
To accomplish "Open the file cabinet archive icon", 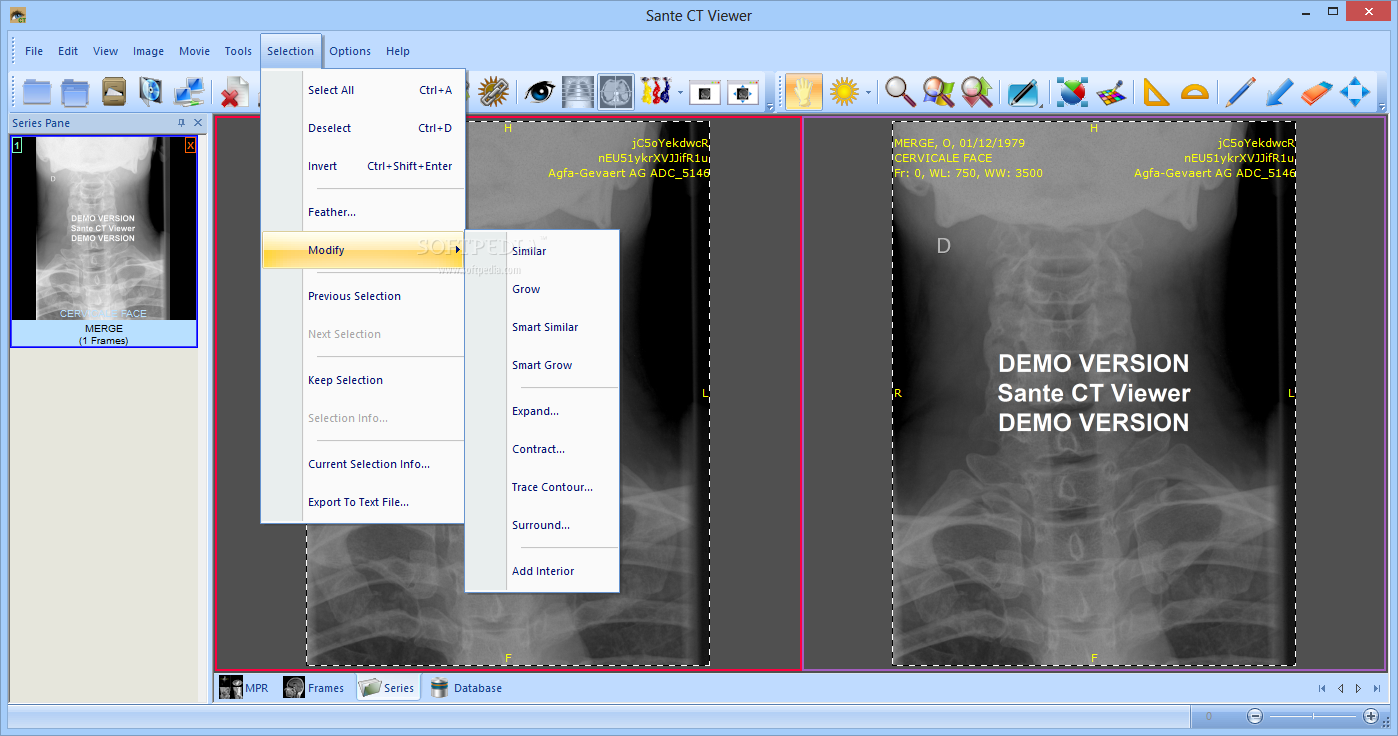I will (x=113, y=92).
